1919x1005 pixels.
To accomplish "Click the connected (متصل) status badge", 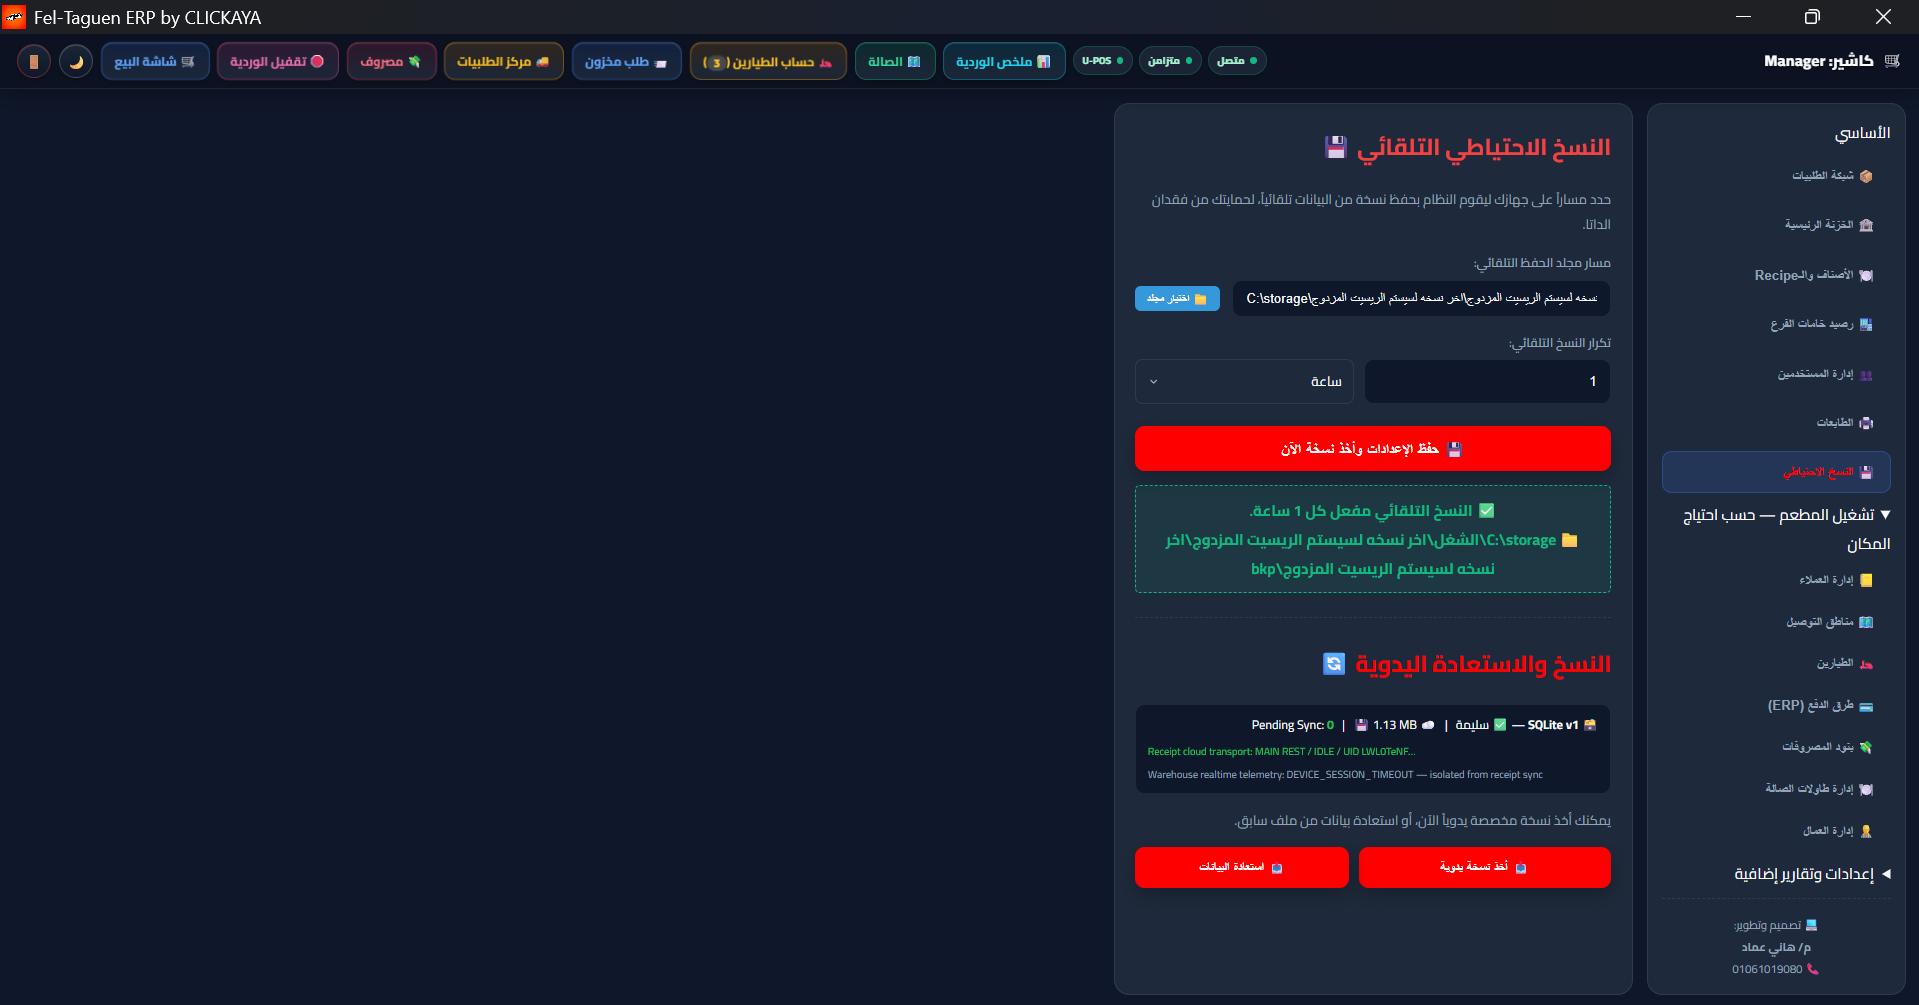I will click(x=1237, y=61).
